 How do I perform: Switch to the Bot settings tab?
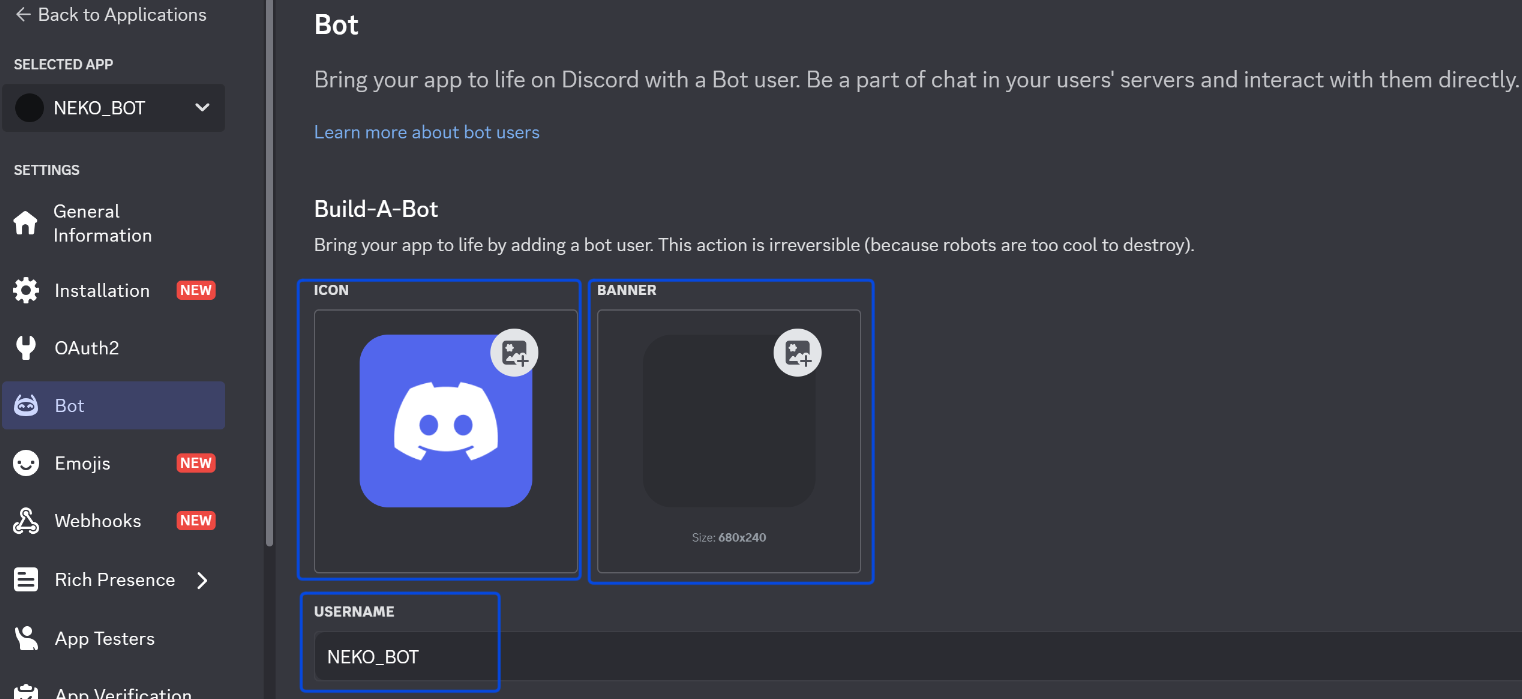pyautogui.click(x=70, y=405)
